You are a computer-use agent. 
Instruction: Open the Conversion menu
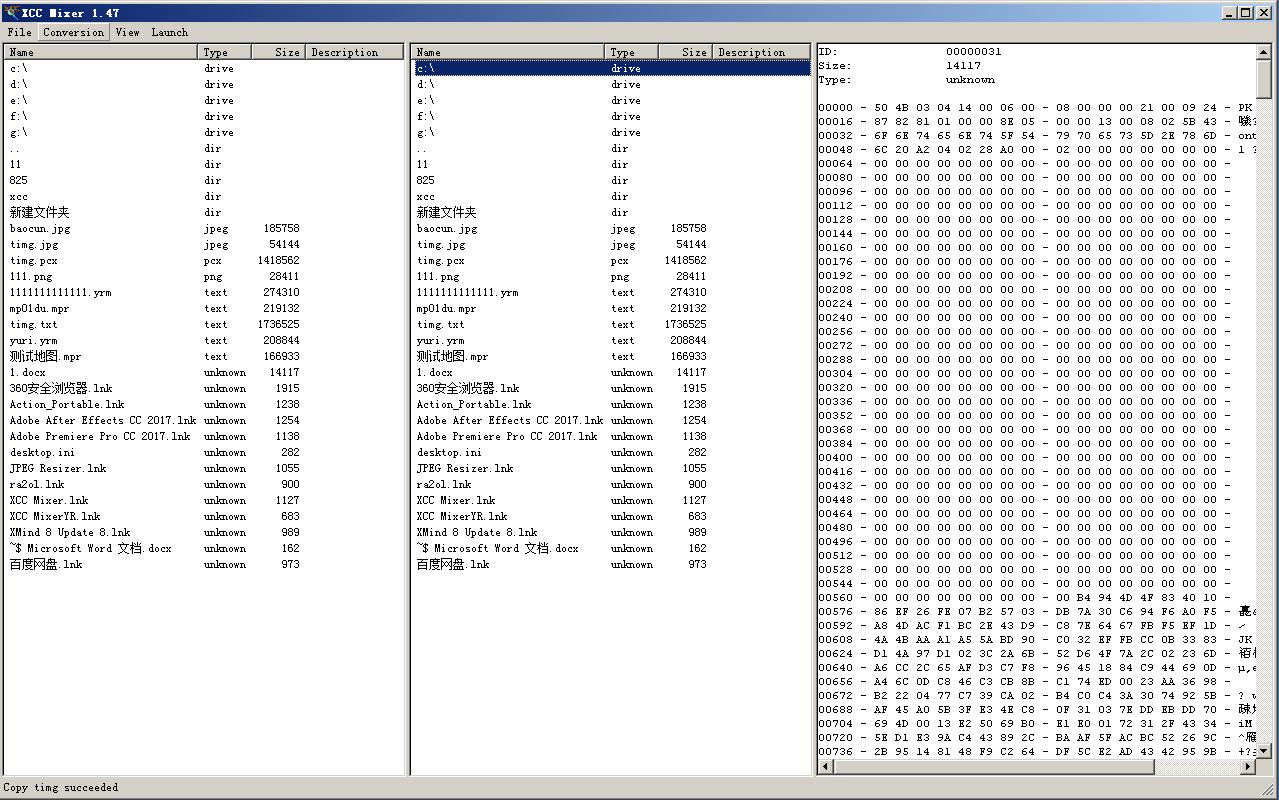coord(73,32)
